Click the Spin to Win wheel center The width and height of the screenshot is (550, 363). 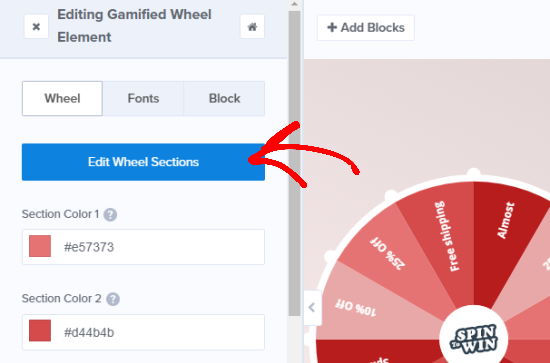[474, 339]
